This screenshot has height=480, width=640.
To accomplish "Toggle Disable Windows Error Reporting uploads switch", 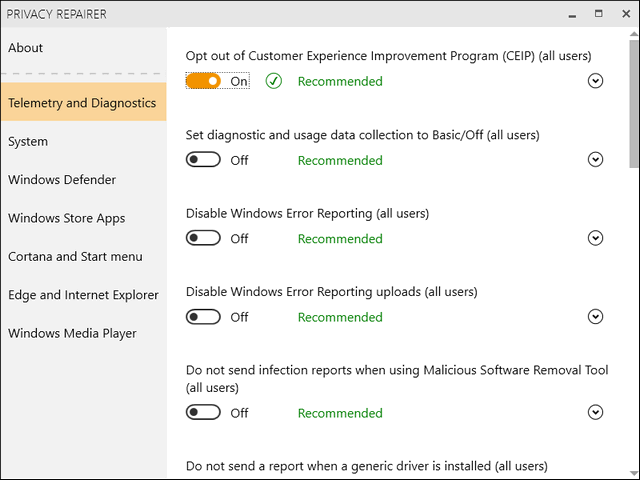I will [203, 317].
